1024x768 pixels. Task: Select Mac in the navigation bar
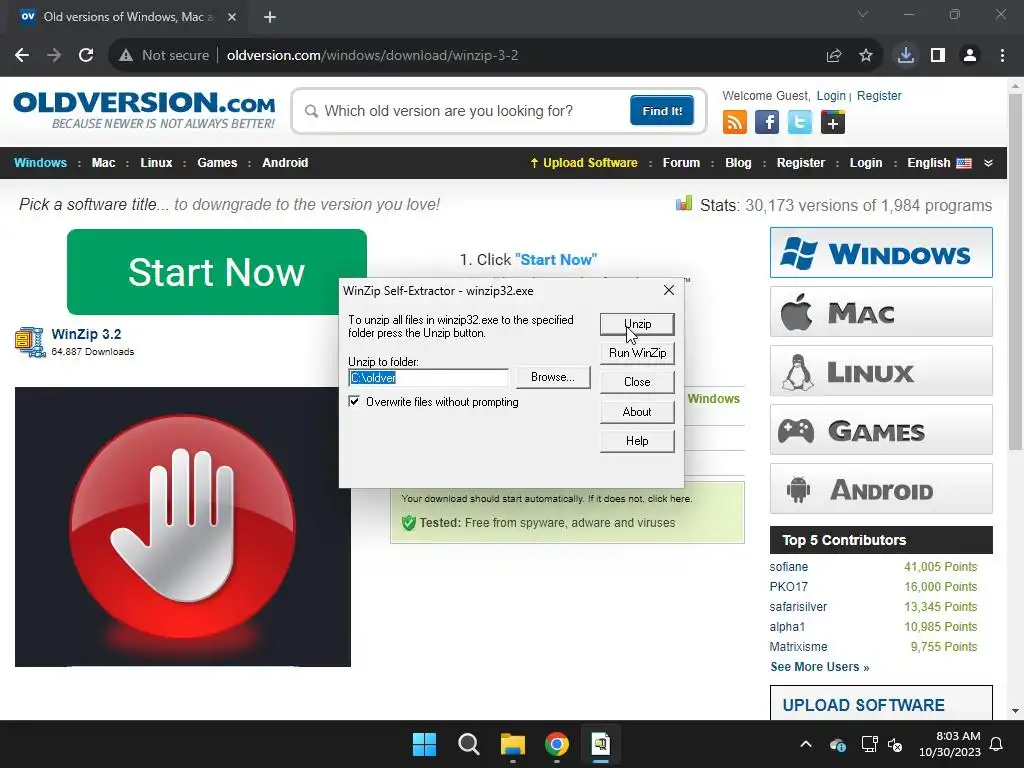[103, 163]
